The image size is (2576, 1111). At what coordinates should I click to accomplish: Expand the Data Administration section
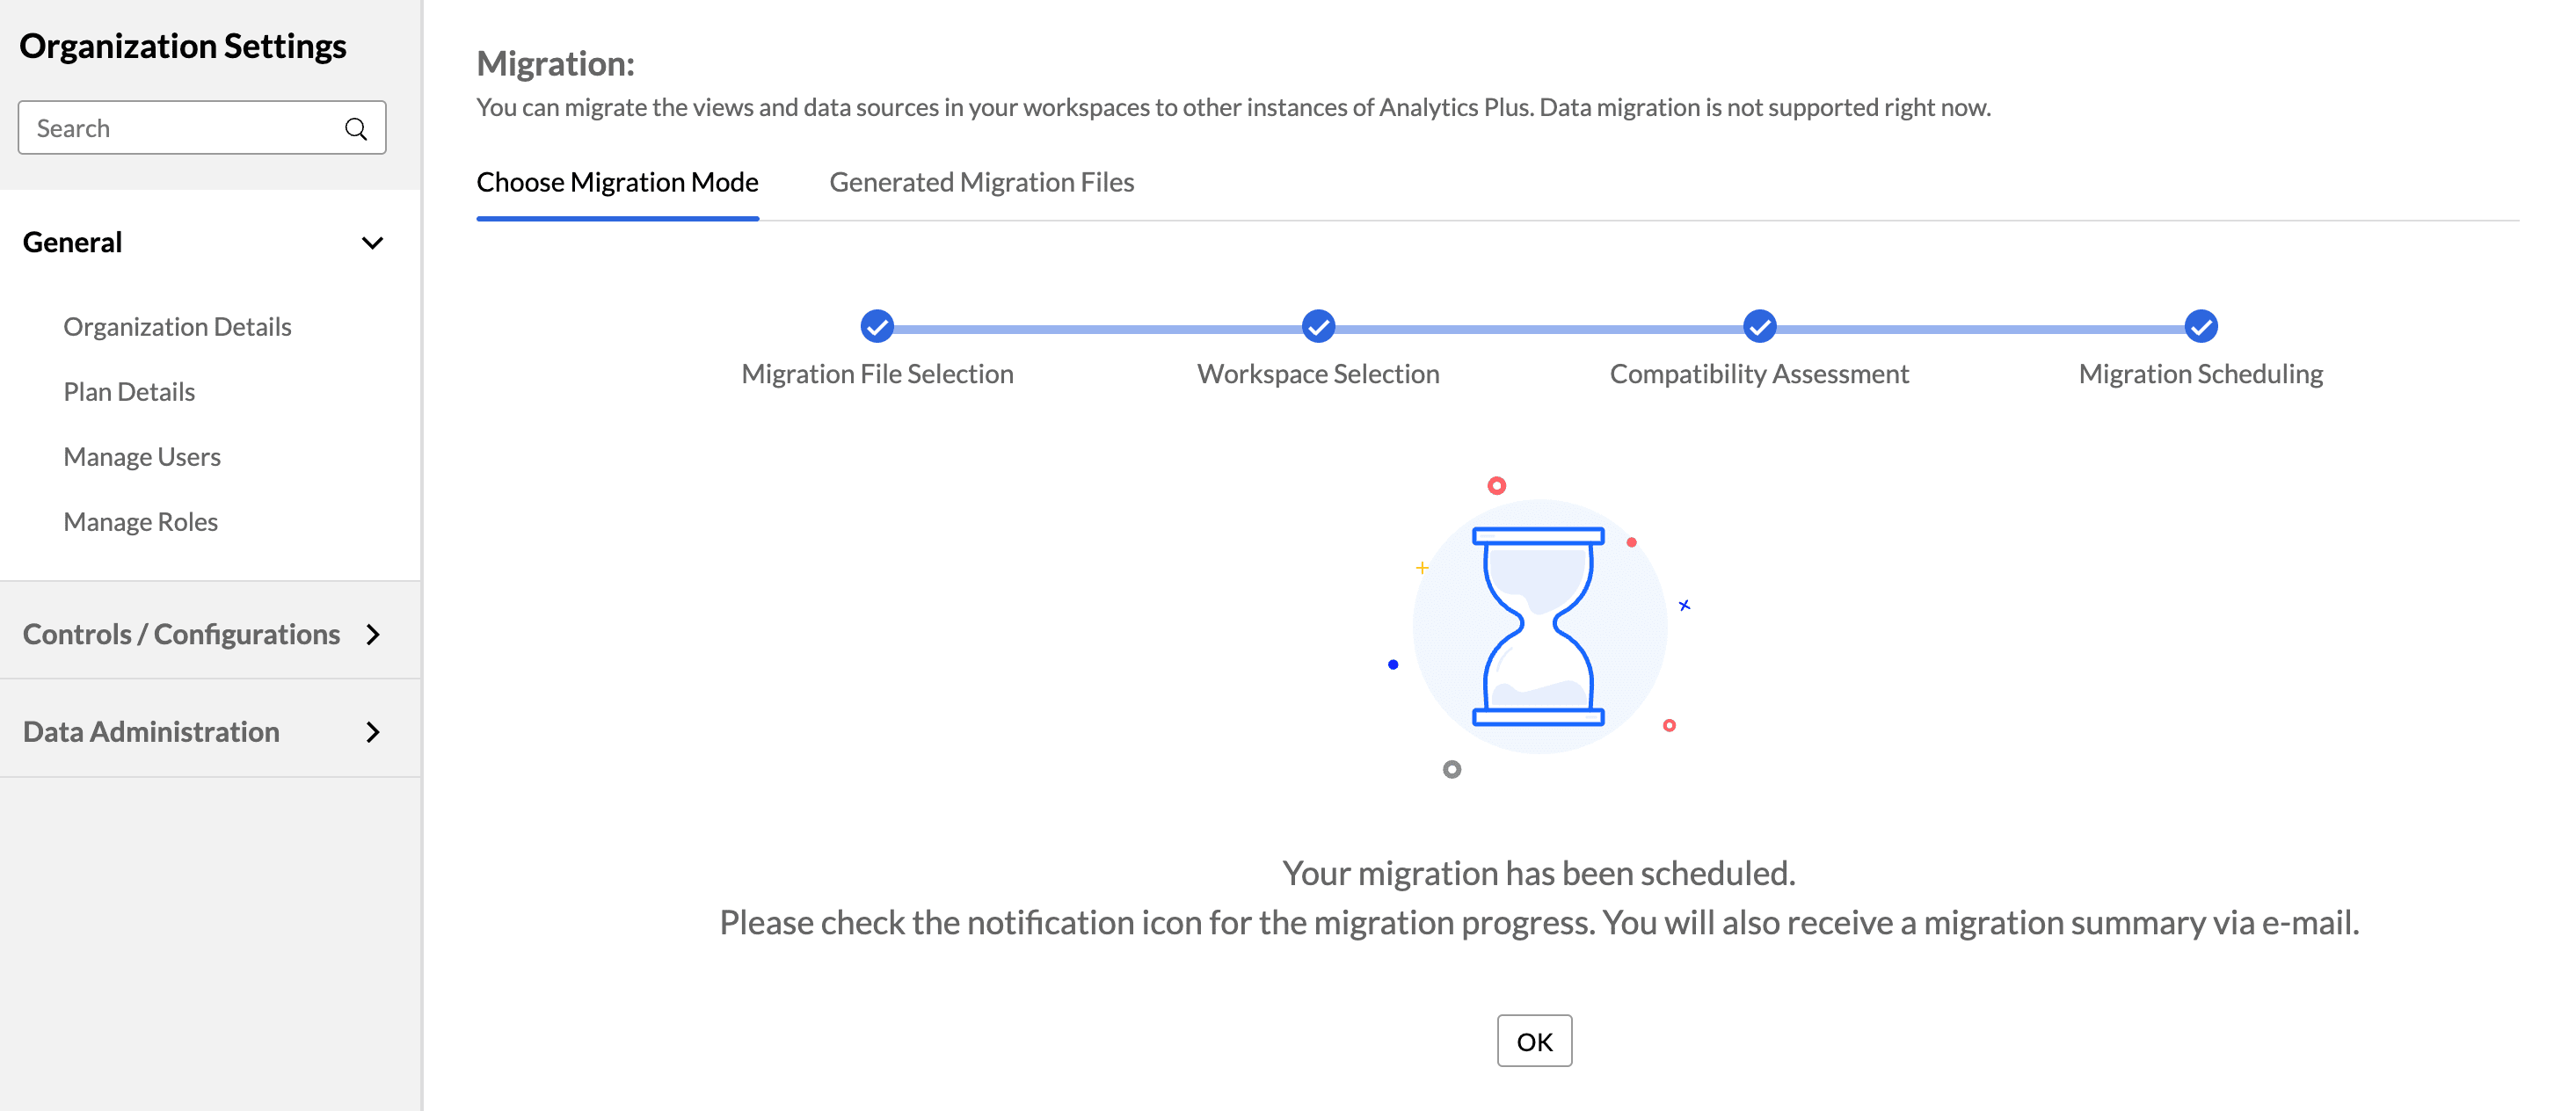click(372, 732)
